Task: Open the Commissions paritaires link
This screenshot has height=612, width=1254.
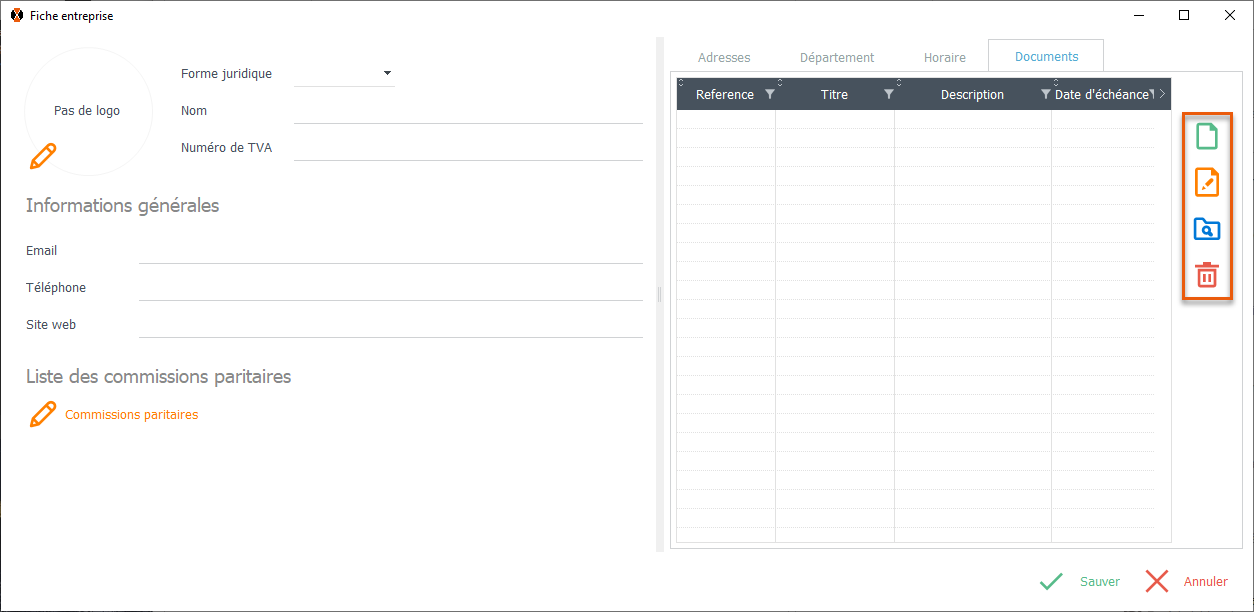Action: coord(131,415)
